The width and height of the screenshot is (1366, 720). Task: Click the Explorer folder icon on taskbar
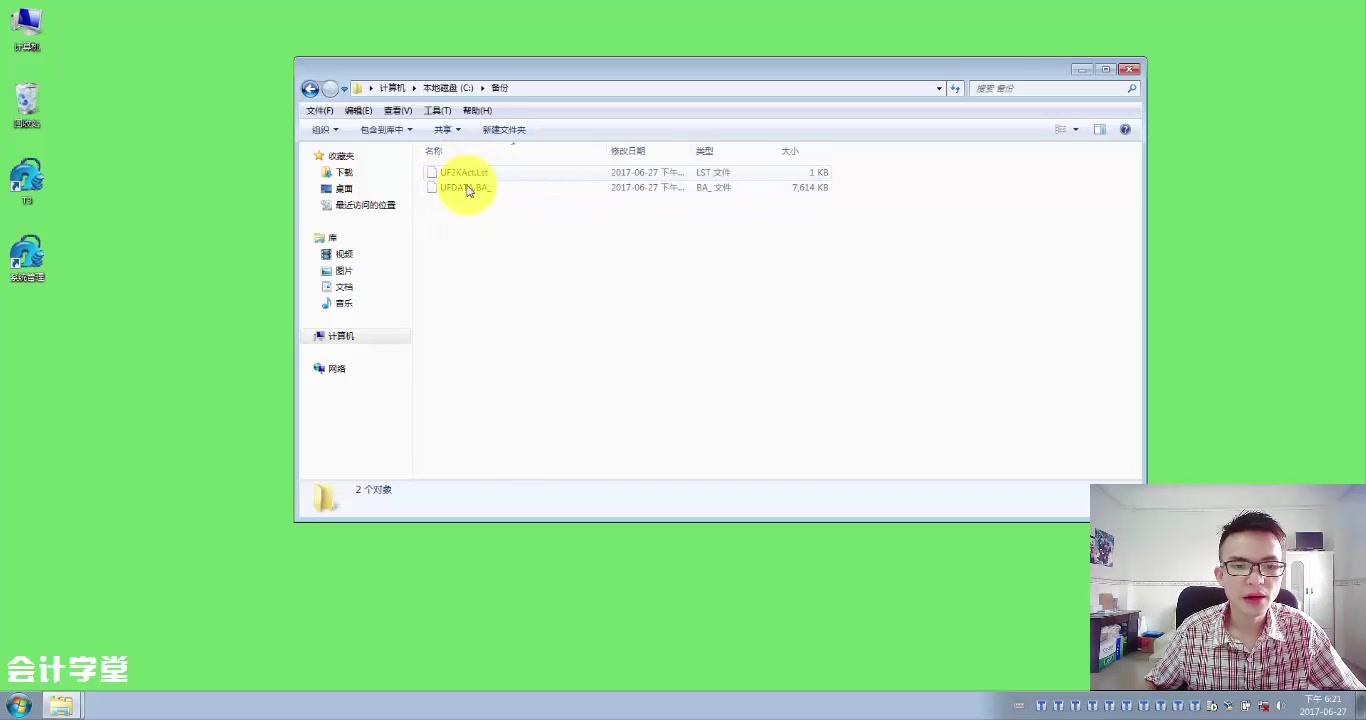click(x=60, y=706)
